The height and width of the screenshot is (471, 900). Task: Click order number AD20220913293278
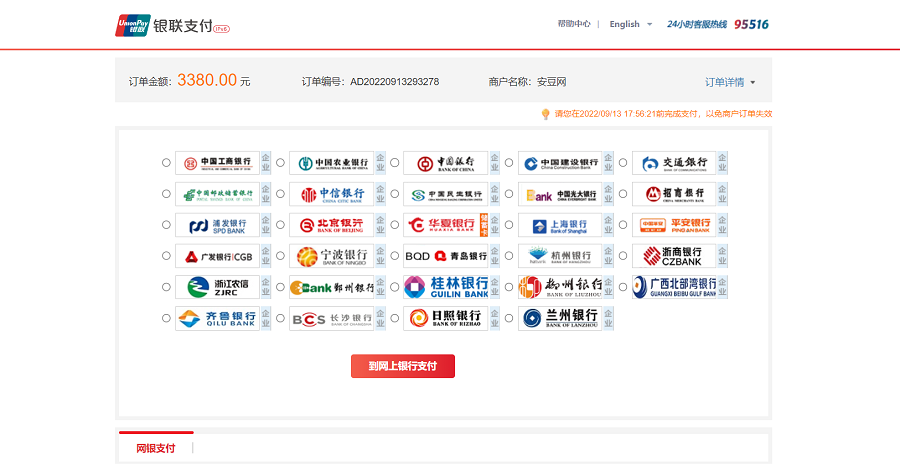pyautogui.click(x=394, y=81)
